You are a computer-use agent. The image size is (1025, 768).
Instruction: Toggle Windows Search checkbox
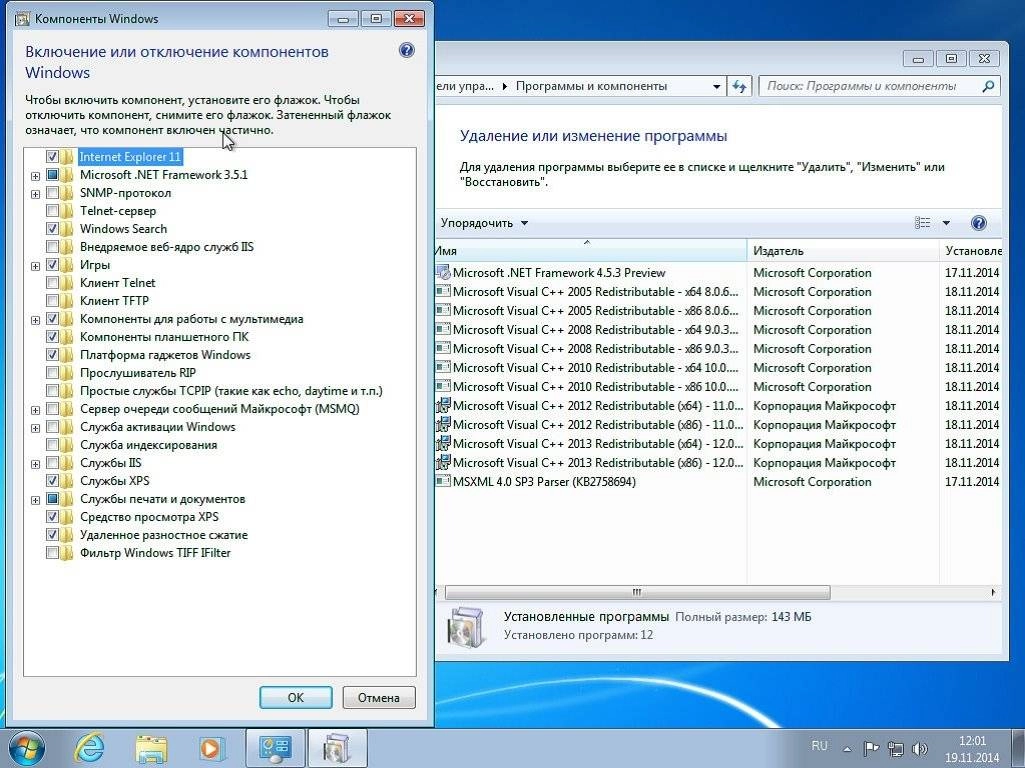(52, 229)
